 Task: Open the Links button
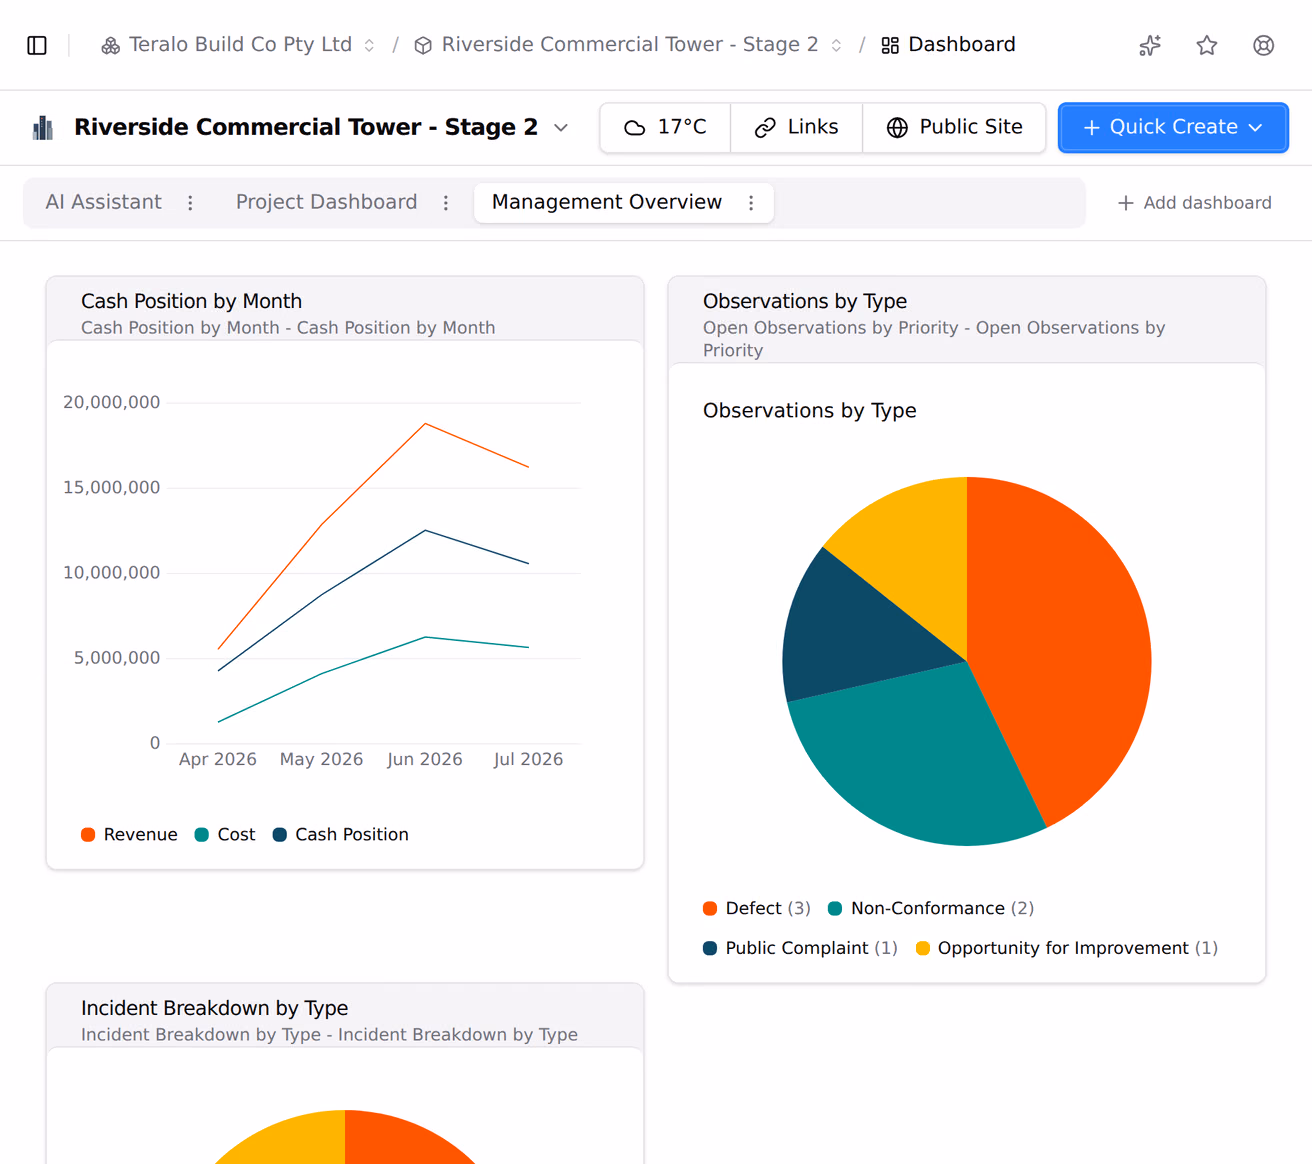pyautogui.click(x=796, y=127)
